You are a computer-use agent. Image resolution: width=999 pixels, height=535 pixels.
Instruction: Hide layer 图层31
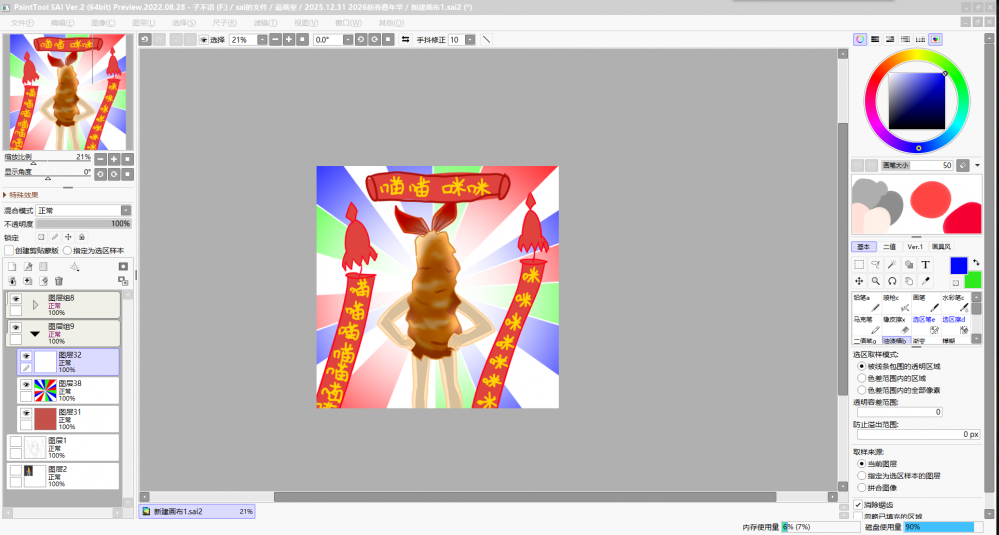click(26, 413)
